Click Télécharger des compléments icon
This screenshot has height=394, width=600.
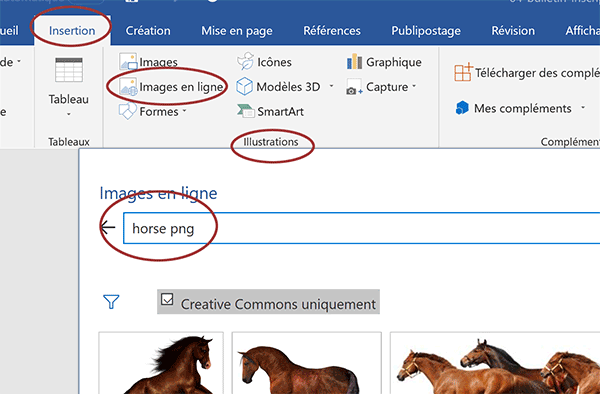pos(463,72)
